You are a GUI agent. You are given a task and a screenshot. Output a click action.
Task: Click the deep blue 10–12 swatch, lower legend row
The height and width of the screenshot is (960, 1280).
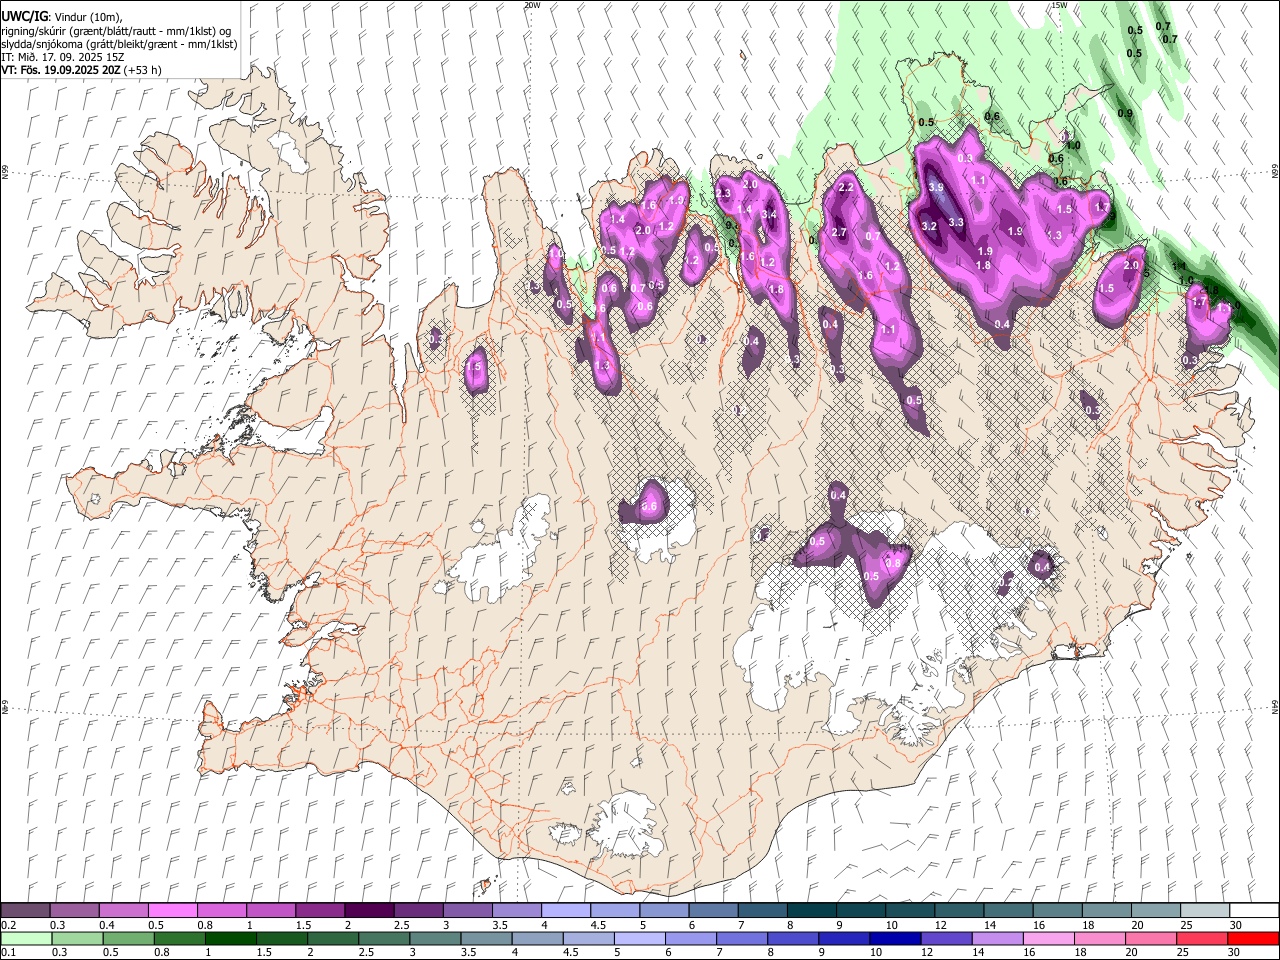[896, 938]
